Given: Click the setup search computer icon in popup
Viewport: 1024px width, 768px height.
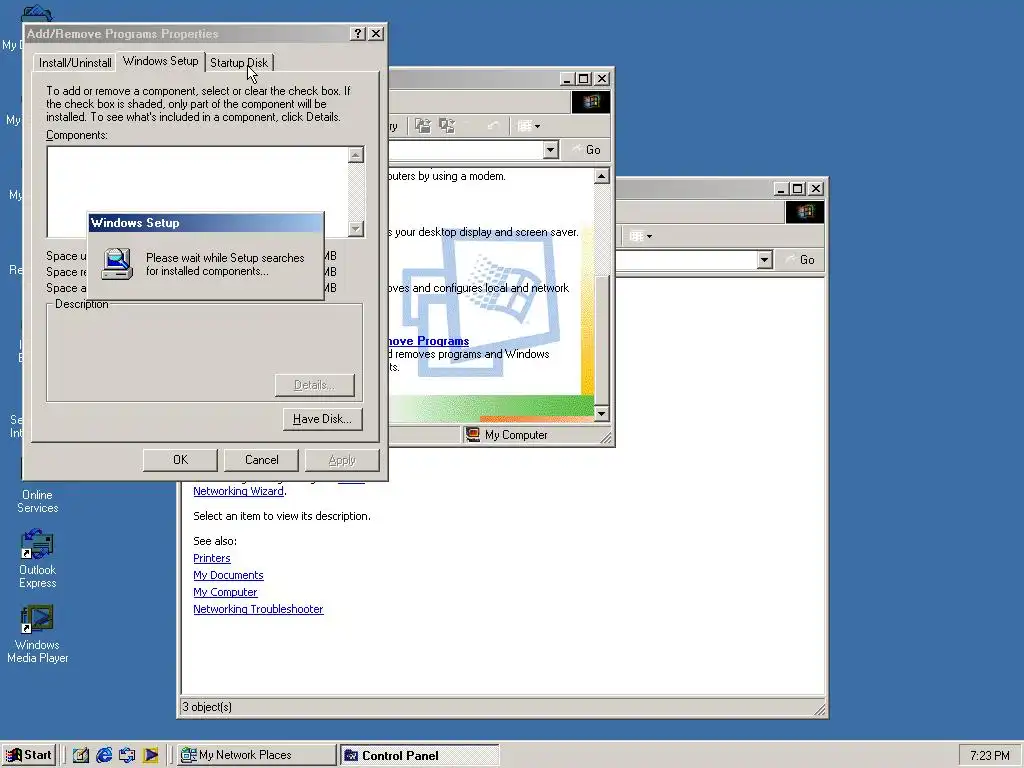Looking at the screenshot, I should (118, 264).
